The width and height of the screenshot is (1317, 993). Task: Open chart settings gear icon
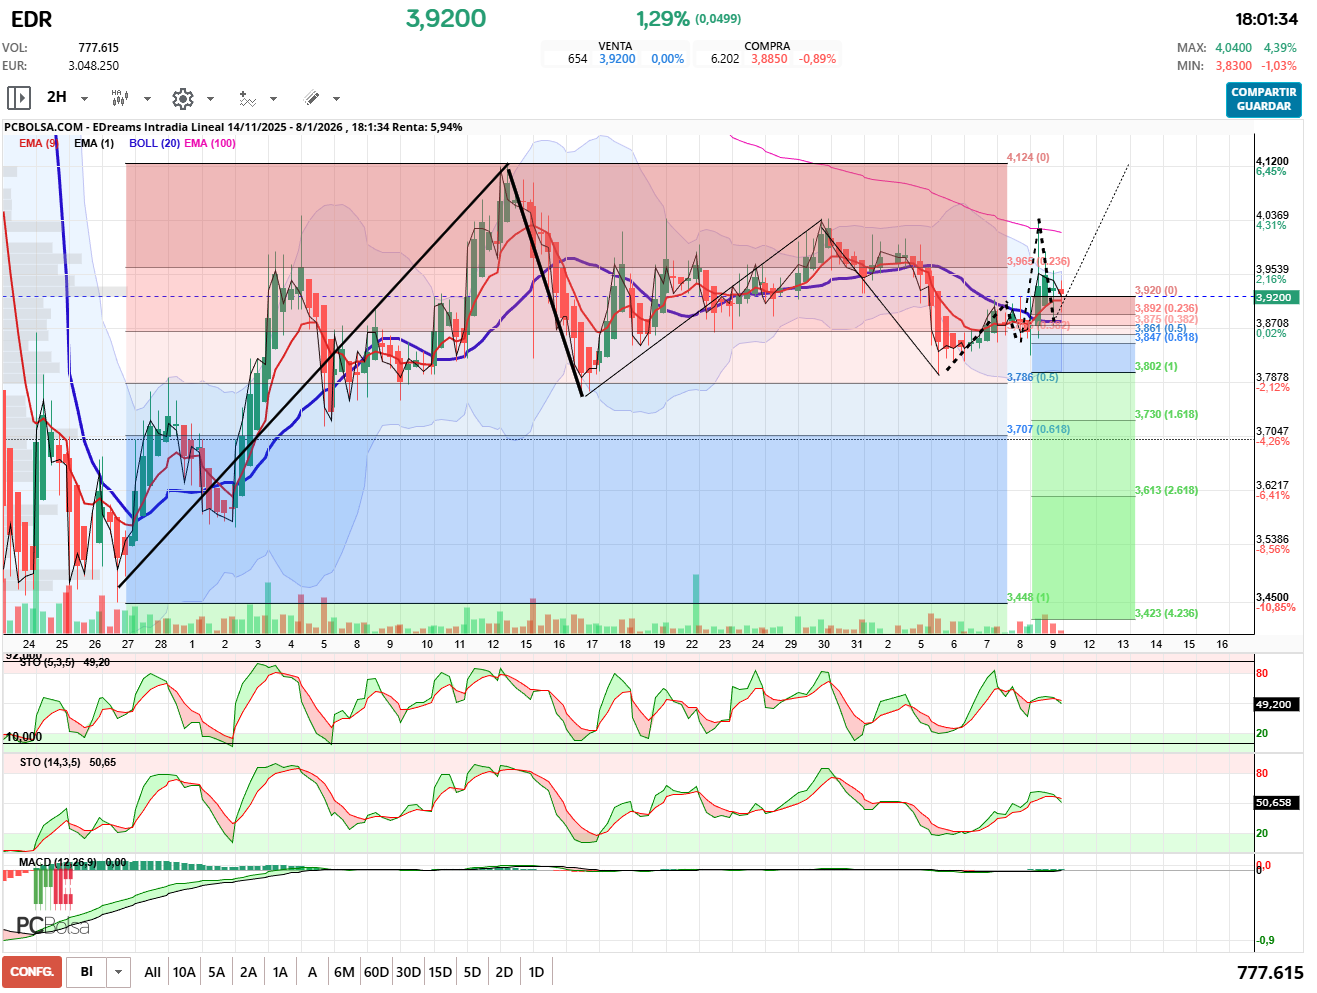(x=182, y=98)
